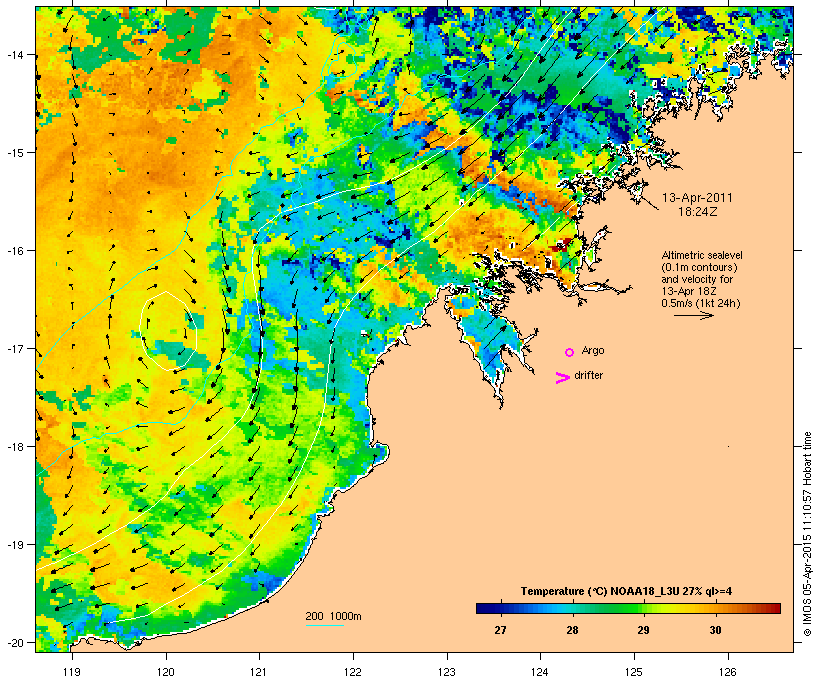Click the cyan 200m depth contour legend line
Screen dimensions: 820x680
coord(325,625)
